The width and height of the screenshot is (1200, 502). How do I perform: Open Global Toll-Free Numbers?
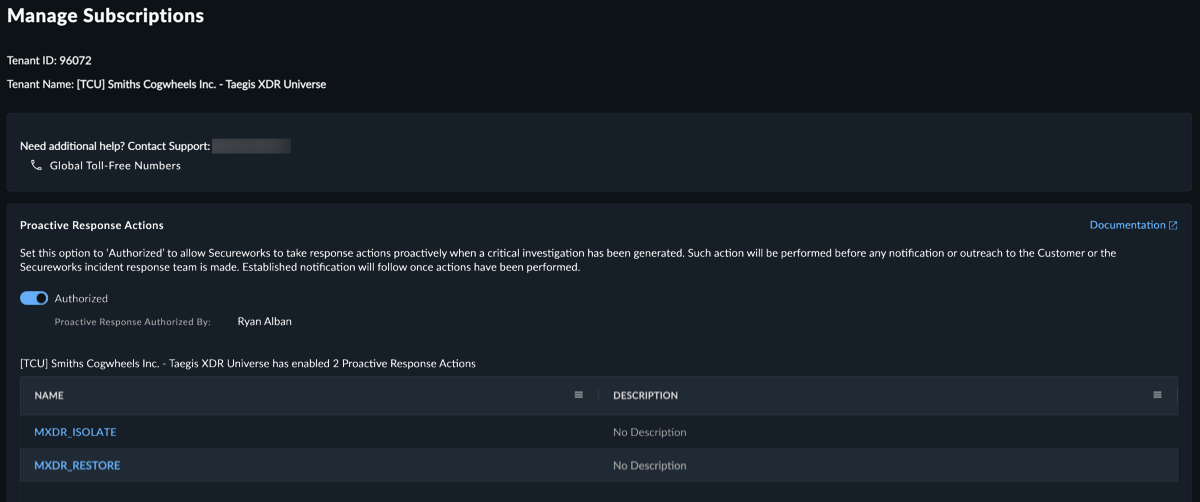click(x=115, y=165)
